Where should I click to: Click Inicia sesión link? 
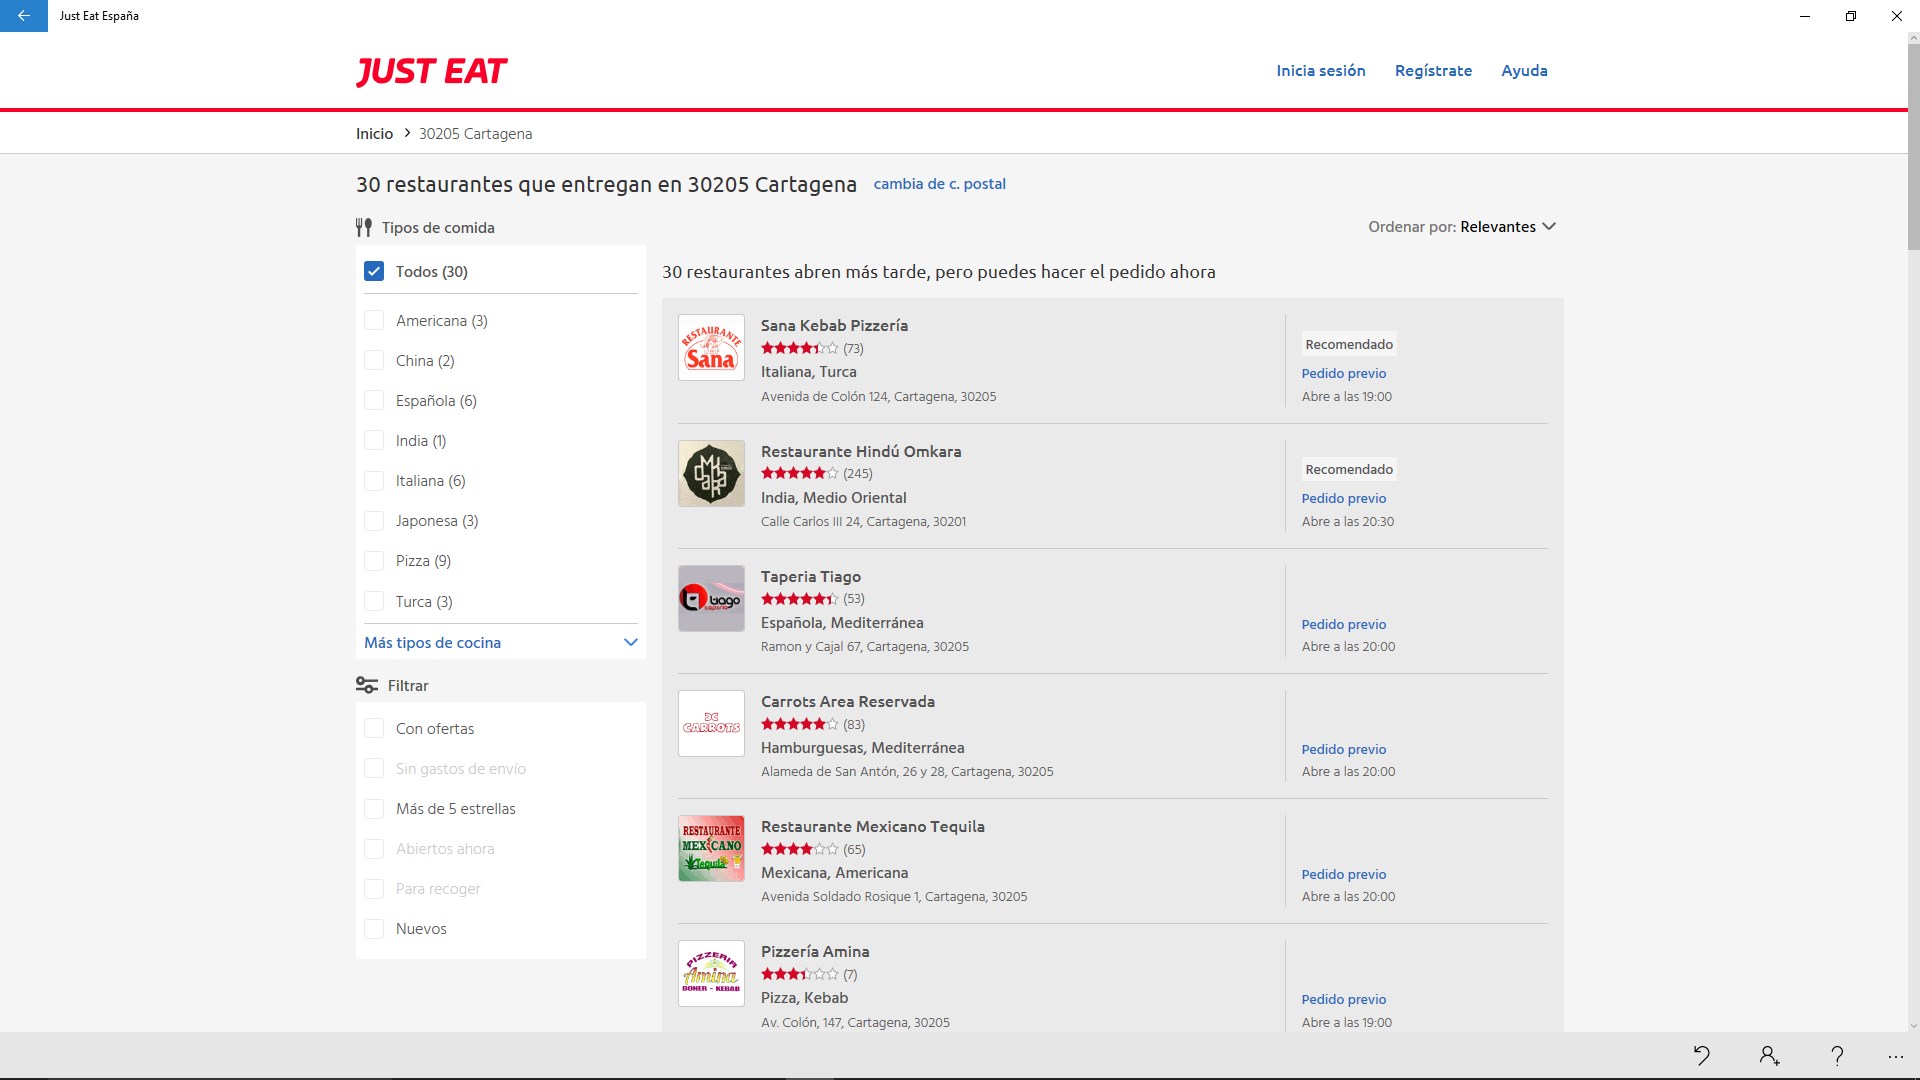1320,71
